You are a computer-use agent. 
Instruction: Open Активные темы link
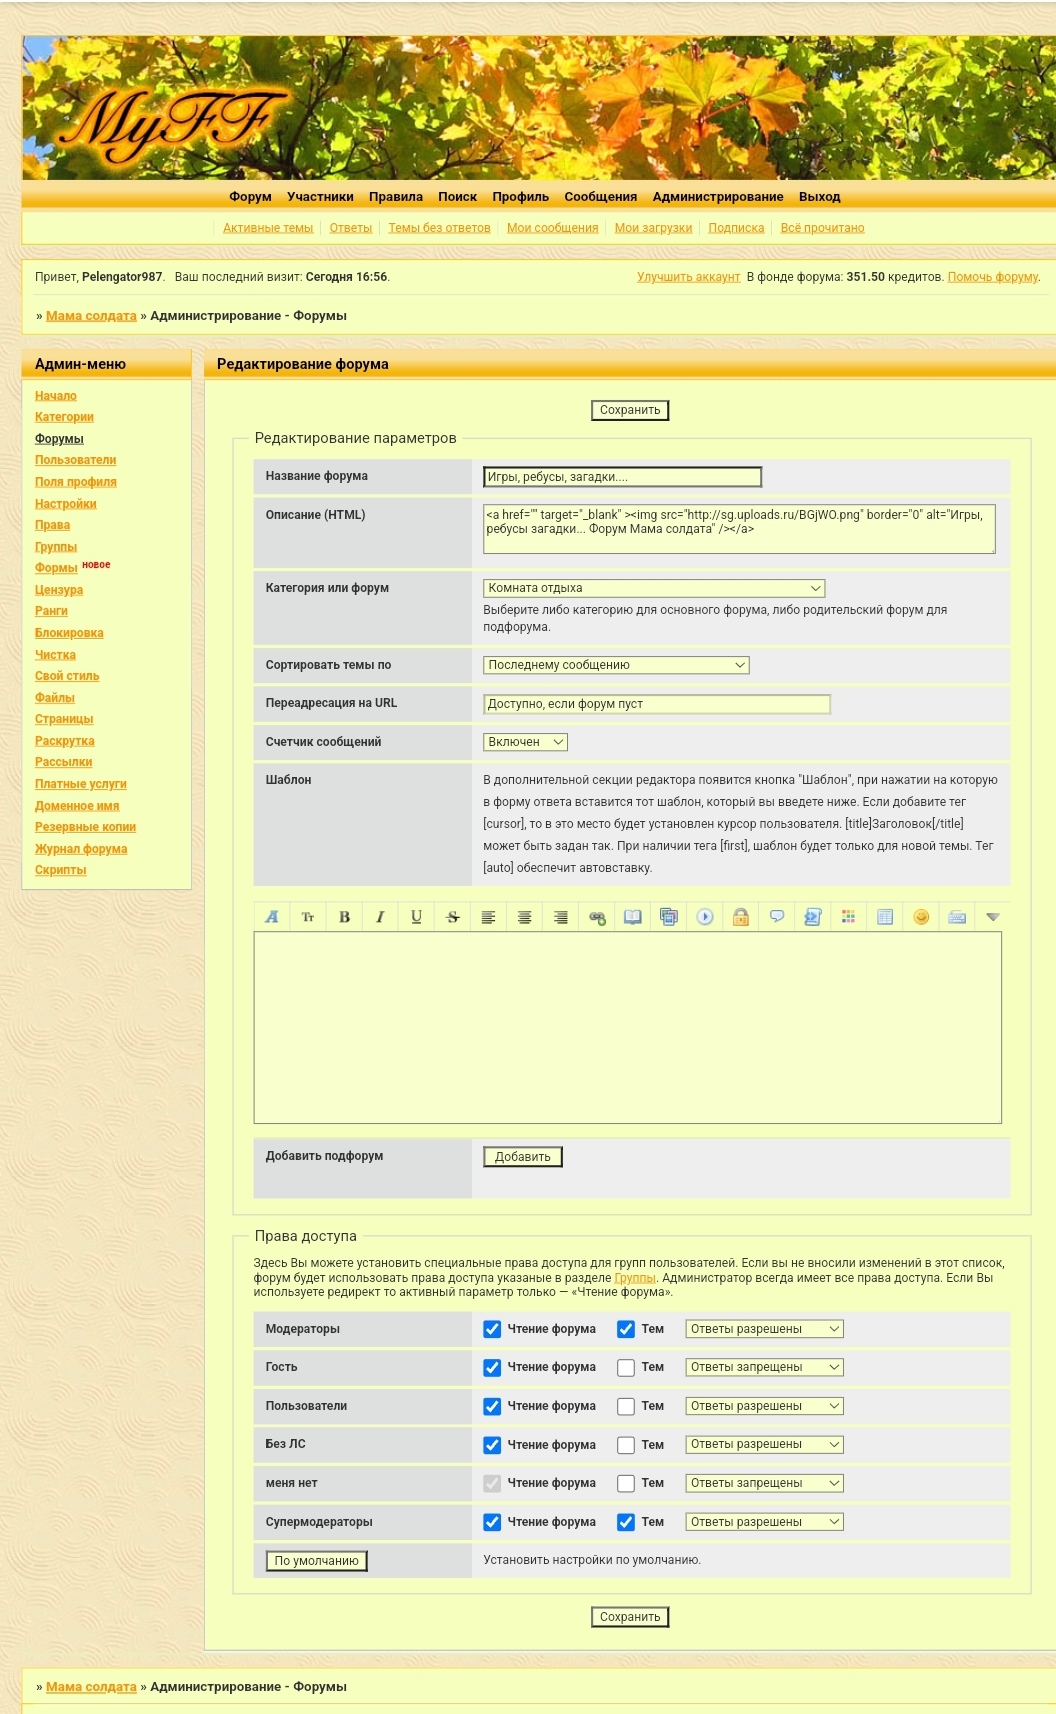[x=268, y=228]
